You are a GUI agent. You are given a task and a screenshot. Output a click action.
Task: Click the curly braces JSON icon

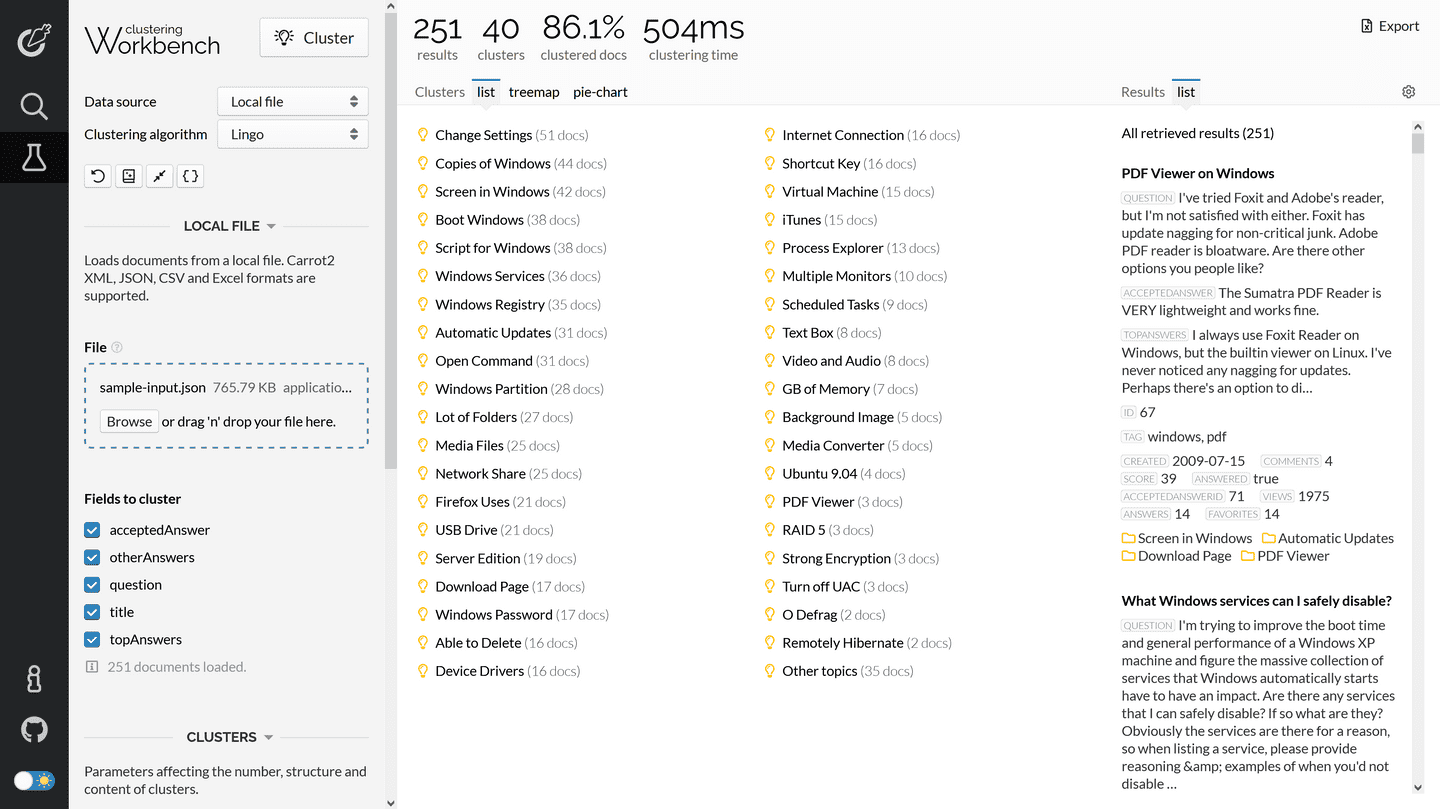190,176
